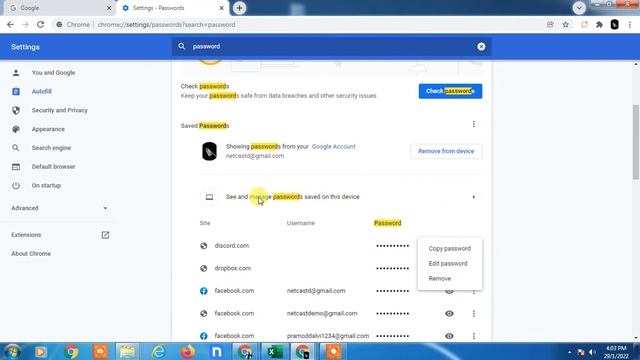Click the discord.com site entry

231,246
